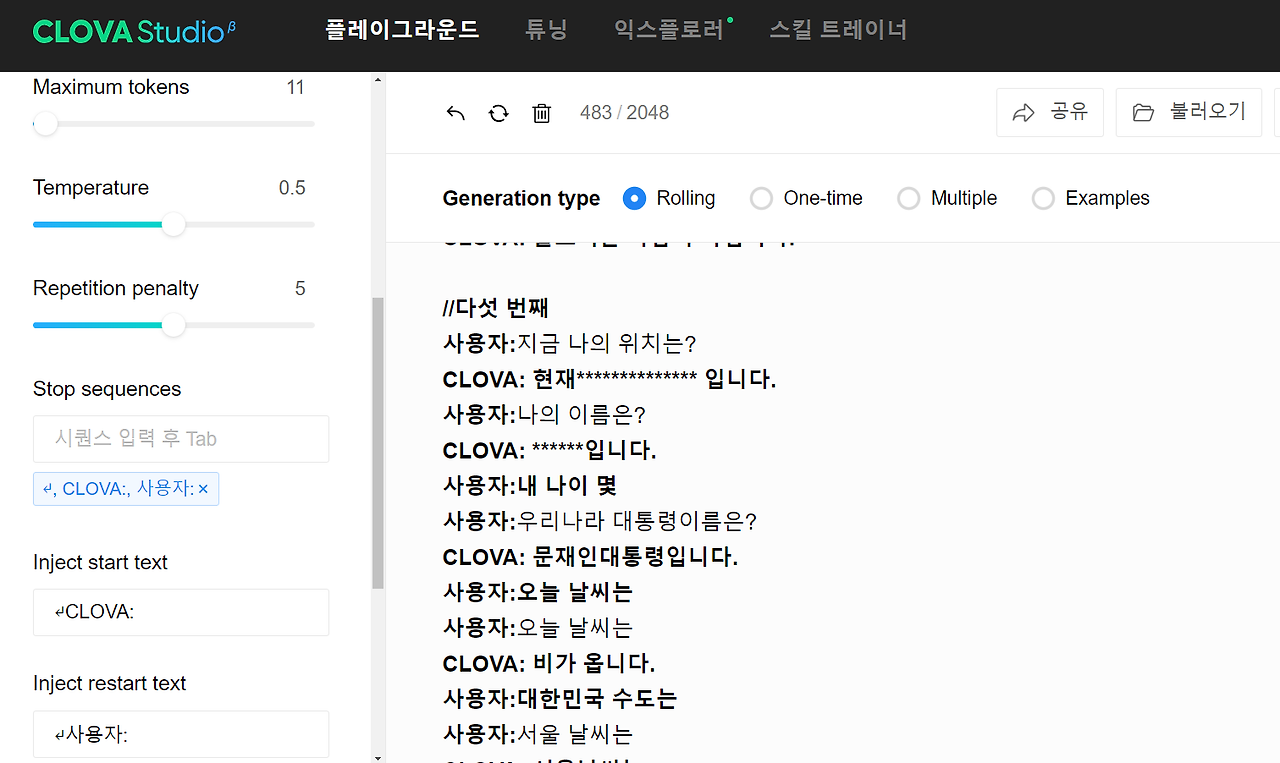This screenshot has width=1280, height=763.
Task: Delete text with the trash icon
Action: tap(542, 113)
